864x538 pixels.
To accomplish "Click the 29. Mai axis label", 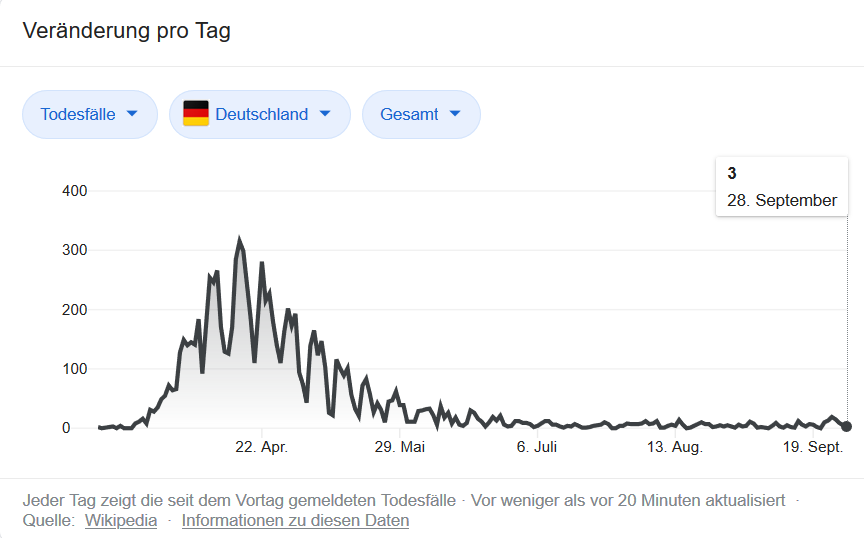I will (x=399, y=446).
